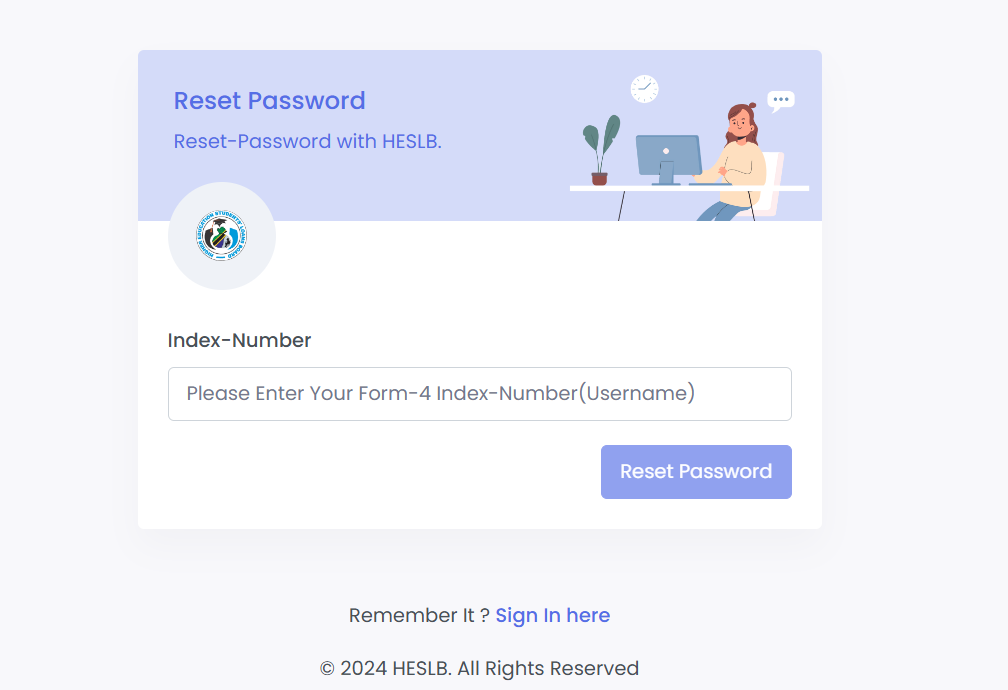Click the woman's blue jeans in illustration

722,212
